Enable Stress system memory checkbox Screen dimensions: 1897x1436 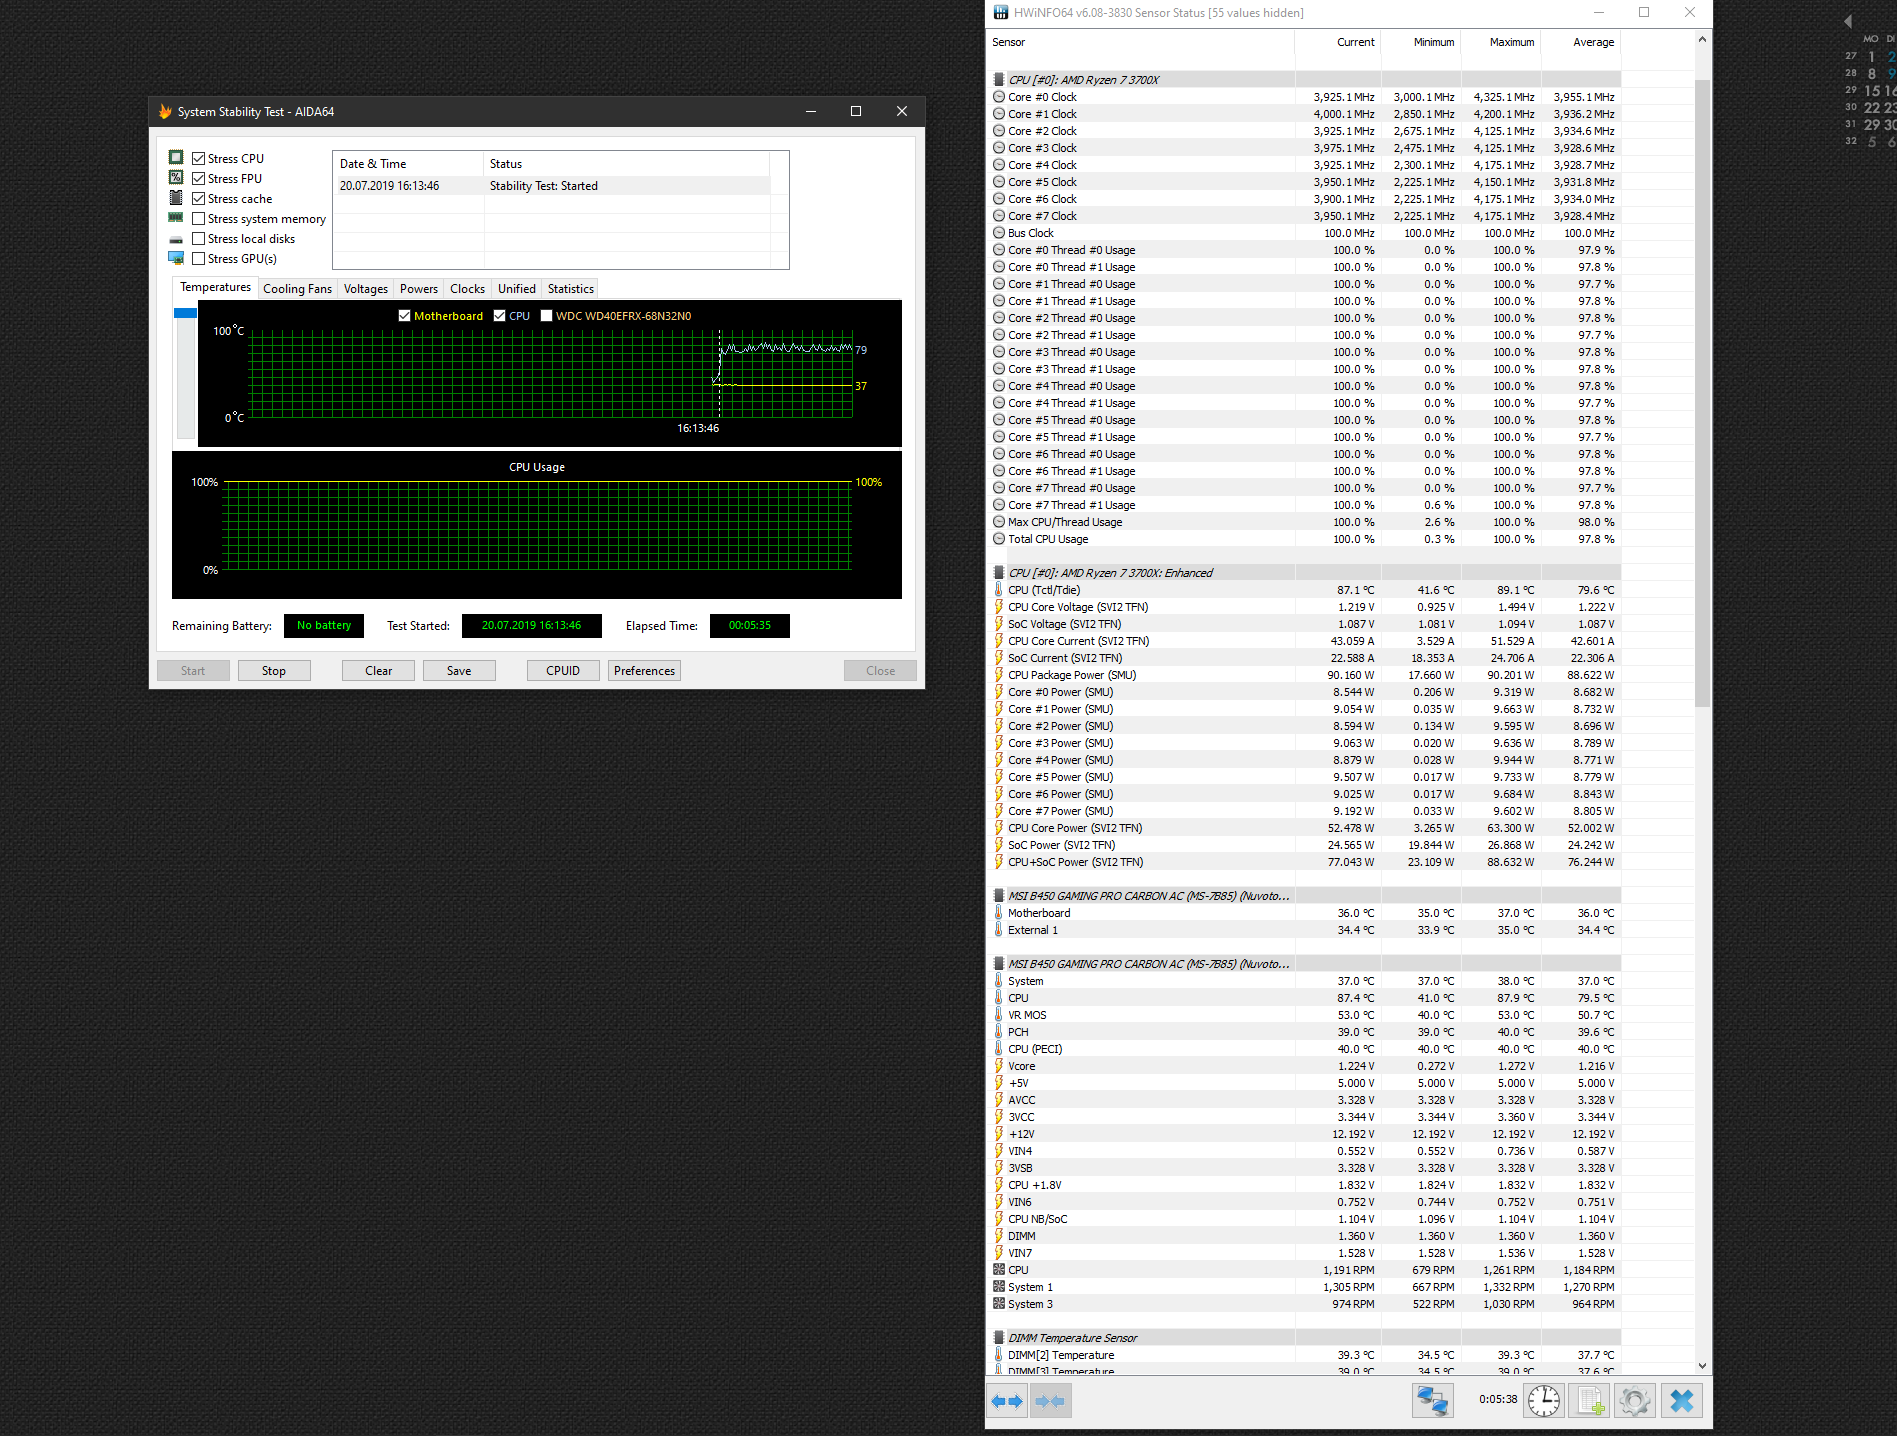(x=199, y=218)
